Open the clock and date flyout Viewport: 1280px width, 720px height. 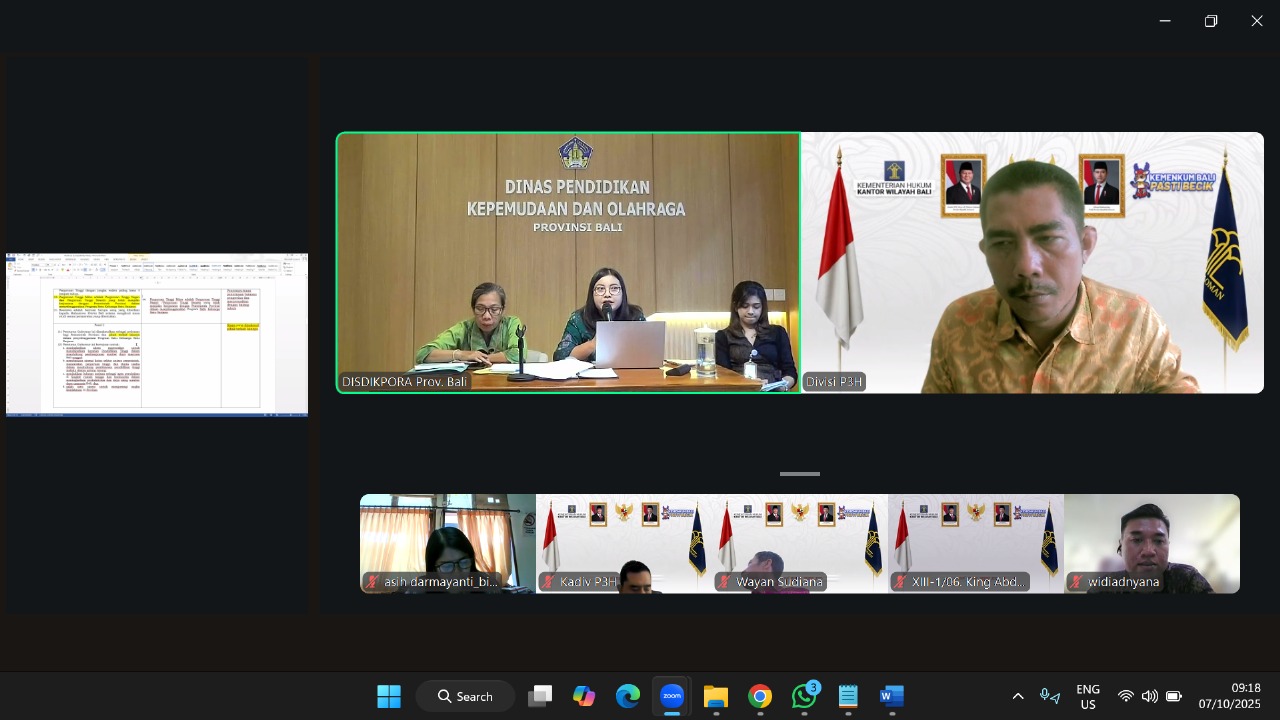[x=1232, y=696]
